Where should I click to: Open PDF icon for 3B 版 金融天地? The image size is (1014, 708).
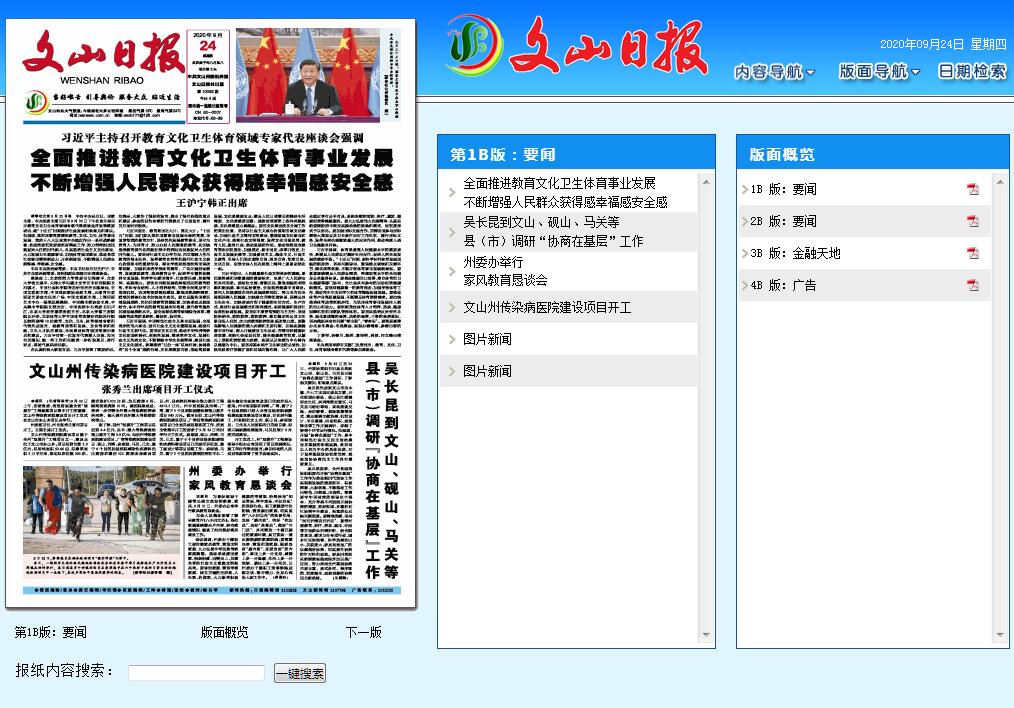coord(972,253)
